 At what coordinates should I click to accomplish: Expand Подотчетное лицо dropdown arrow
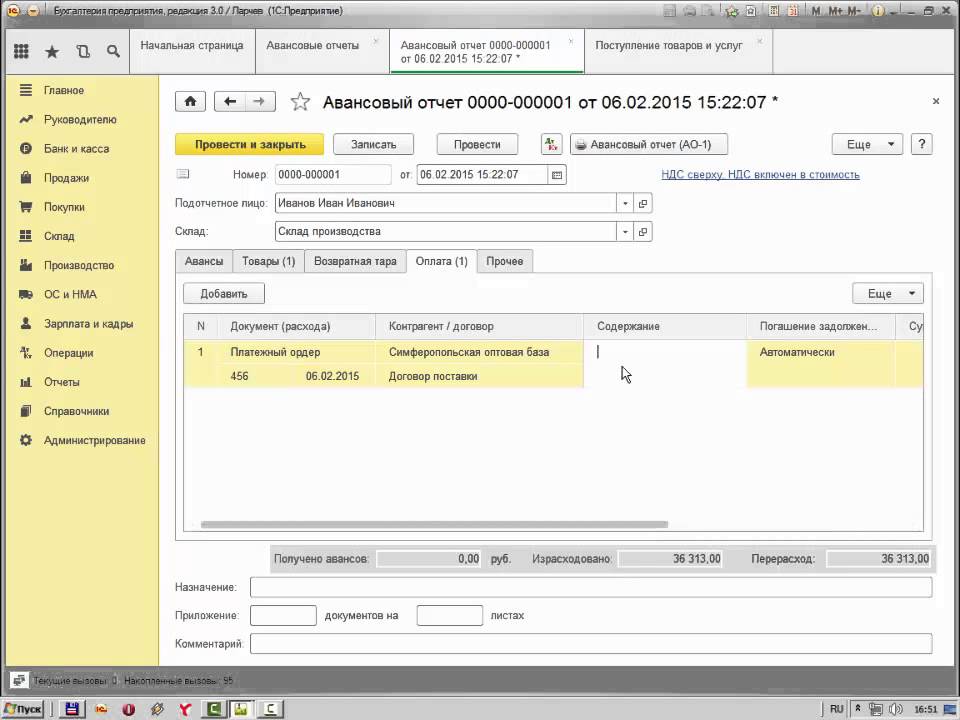pos(625,203)
